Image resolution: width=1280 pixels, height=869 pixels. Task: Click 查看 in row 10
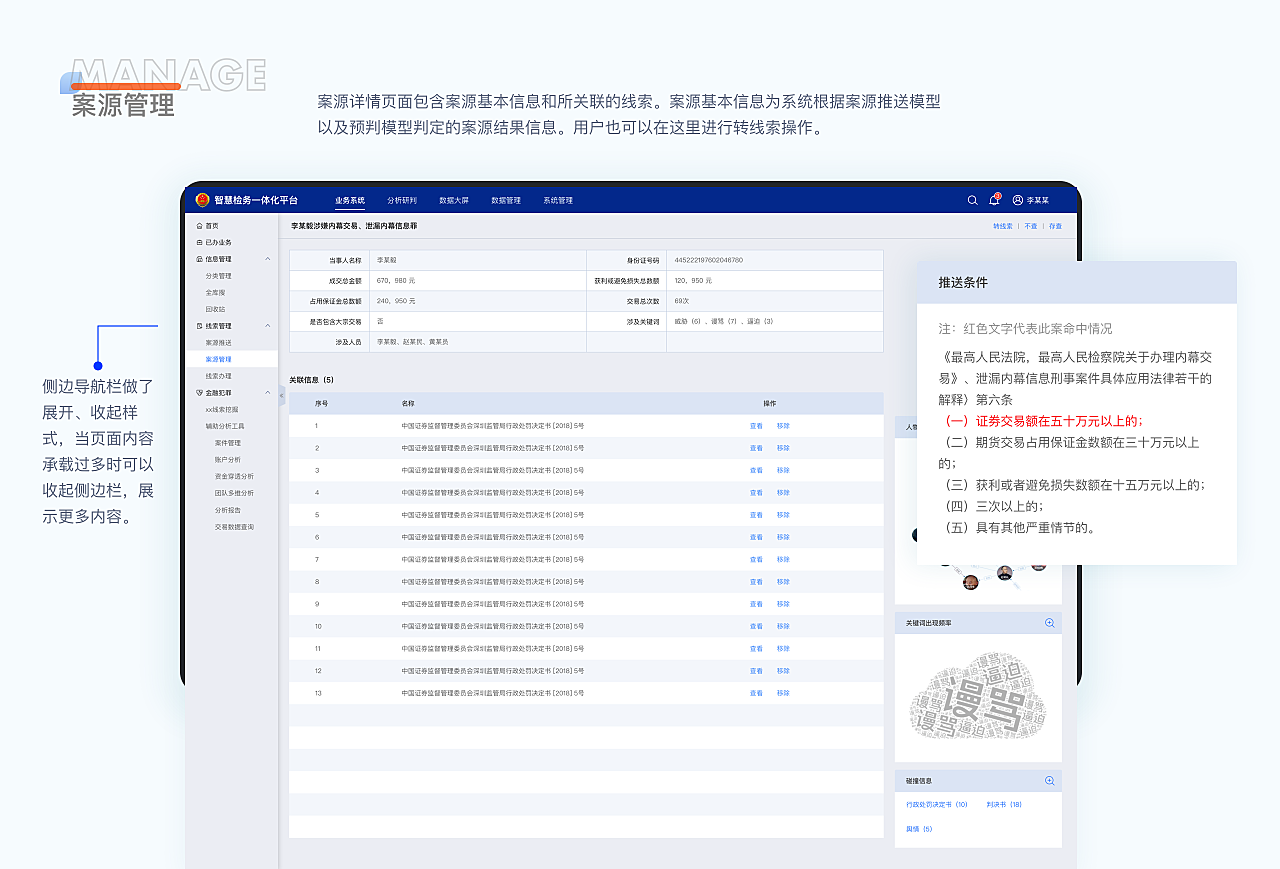coord(756,626)
